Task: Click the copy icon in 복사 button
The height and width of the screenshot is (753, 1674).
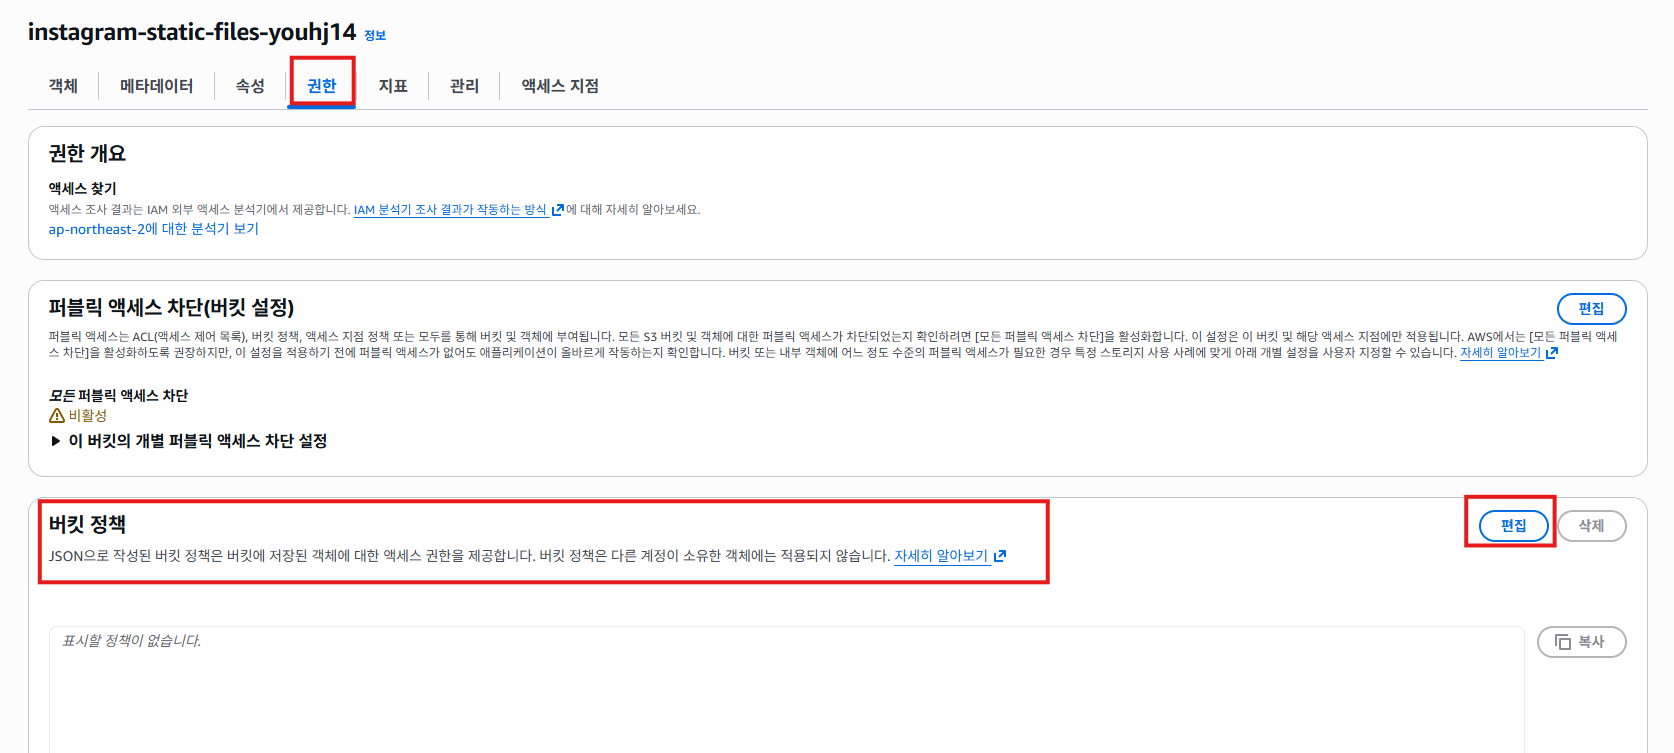Action: 1563,642
